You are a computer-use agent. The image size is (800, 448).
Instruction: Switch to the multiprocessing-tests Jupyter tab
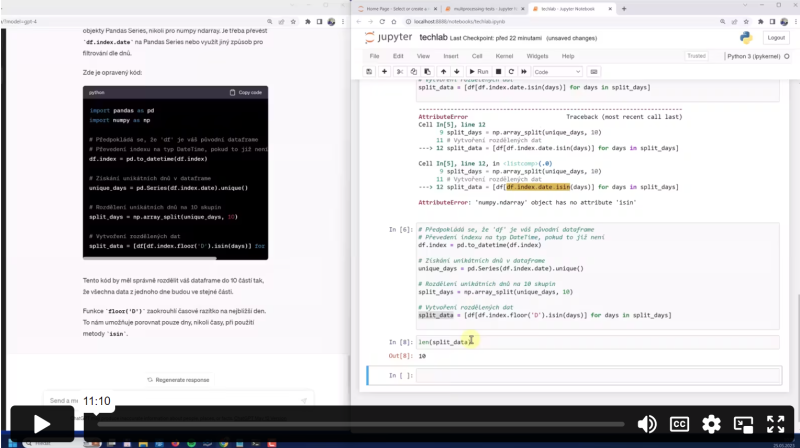click(485, 9)
